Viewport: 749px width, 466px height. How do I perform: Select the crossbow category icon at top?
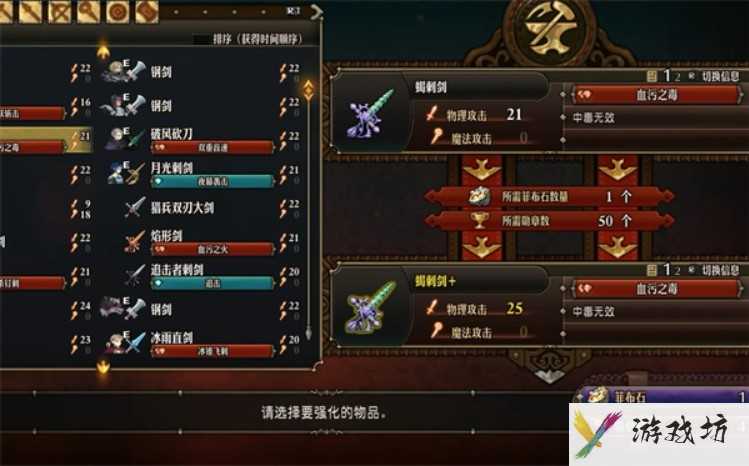point(59,11)
